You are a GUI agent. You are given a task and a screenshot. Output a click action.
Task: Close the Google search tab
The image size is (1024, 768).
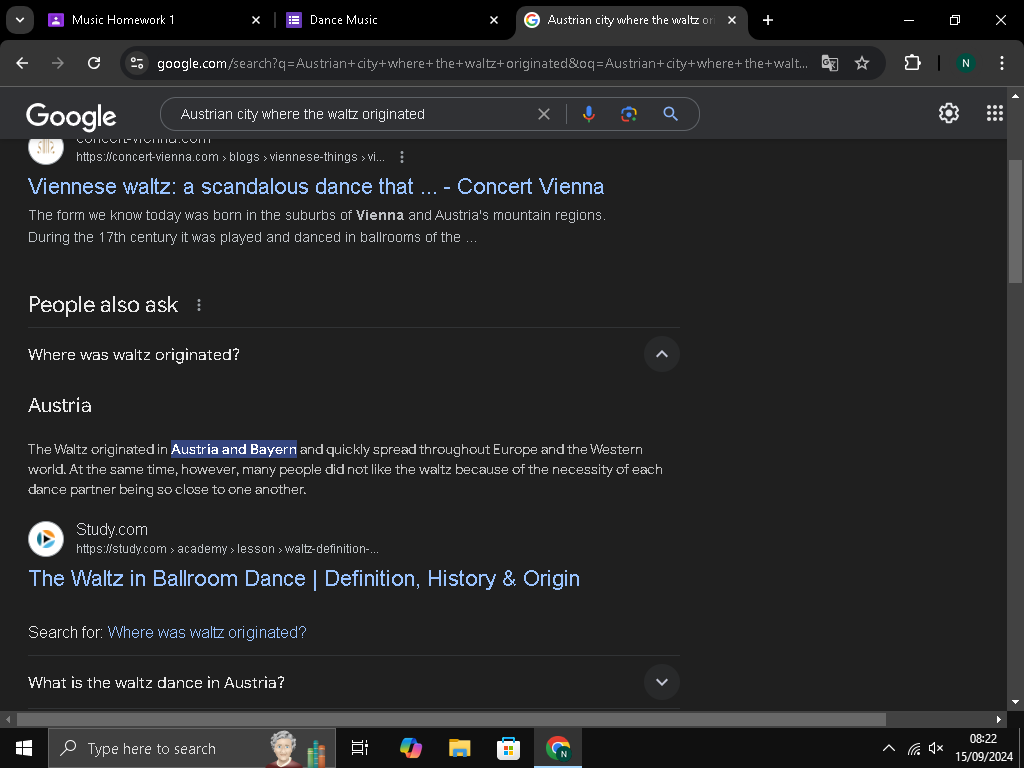coord(732,20)
